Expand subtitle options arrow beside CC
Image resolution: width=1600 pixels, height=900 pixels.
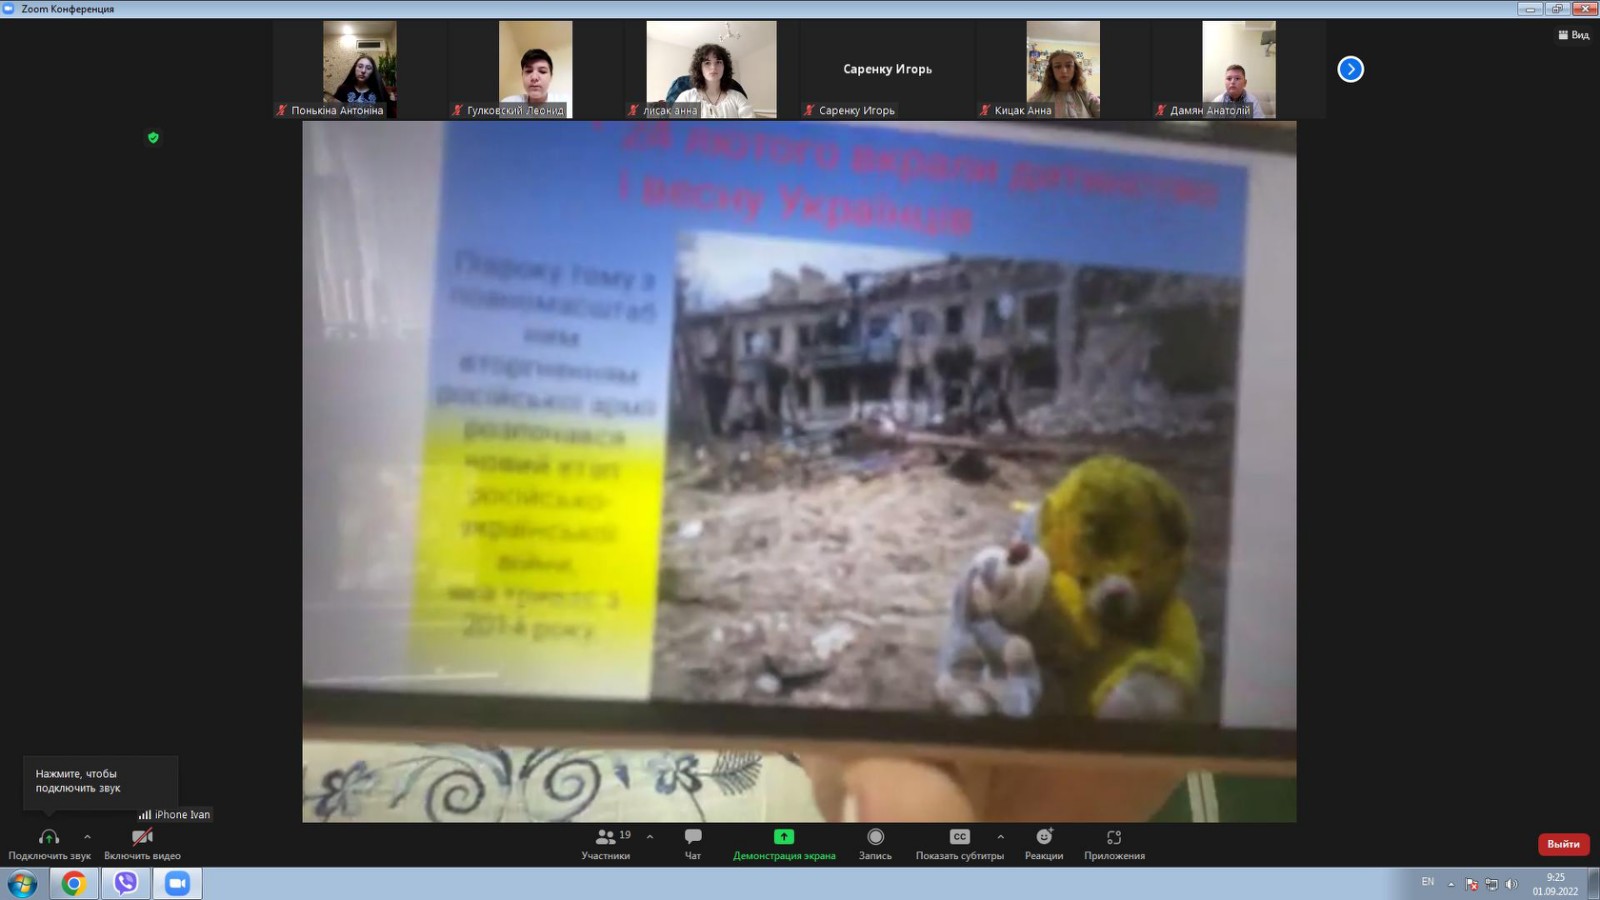tap(1001, 837)
